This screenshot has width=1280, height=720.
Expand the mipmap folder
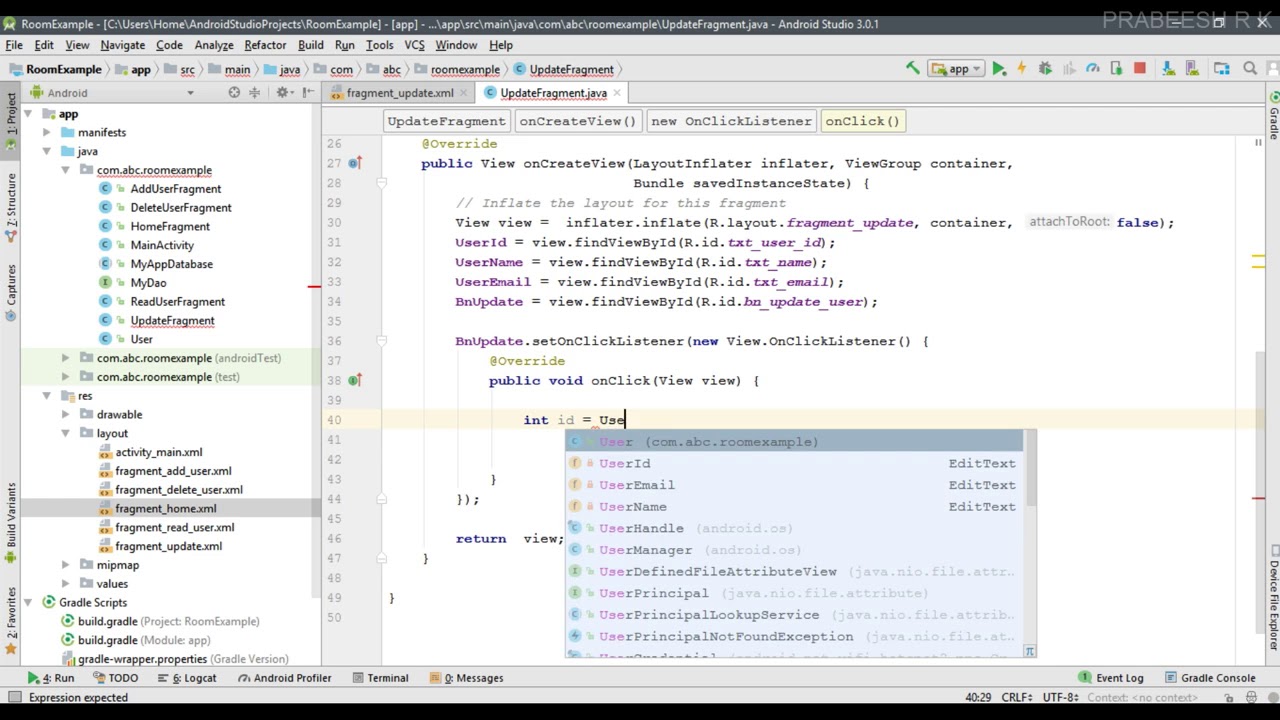click(66, 565)
